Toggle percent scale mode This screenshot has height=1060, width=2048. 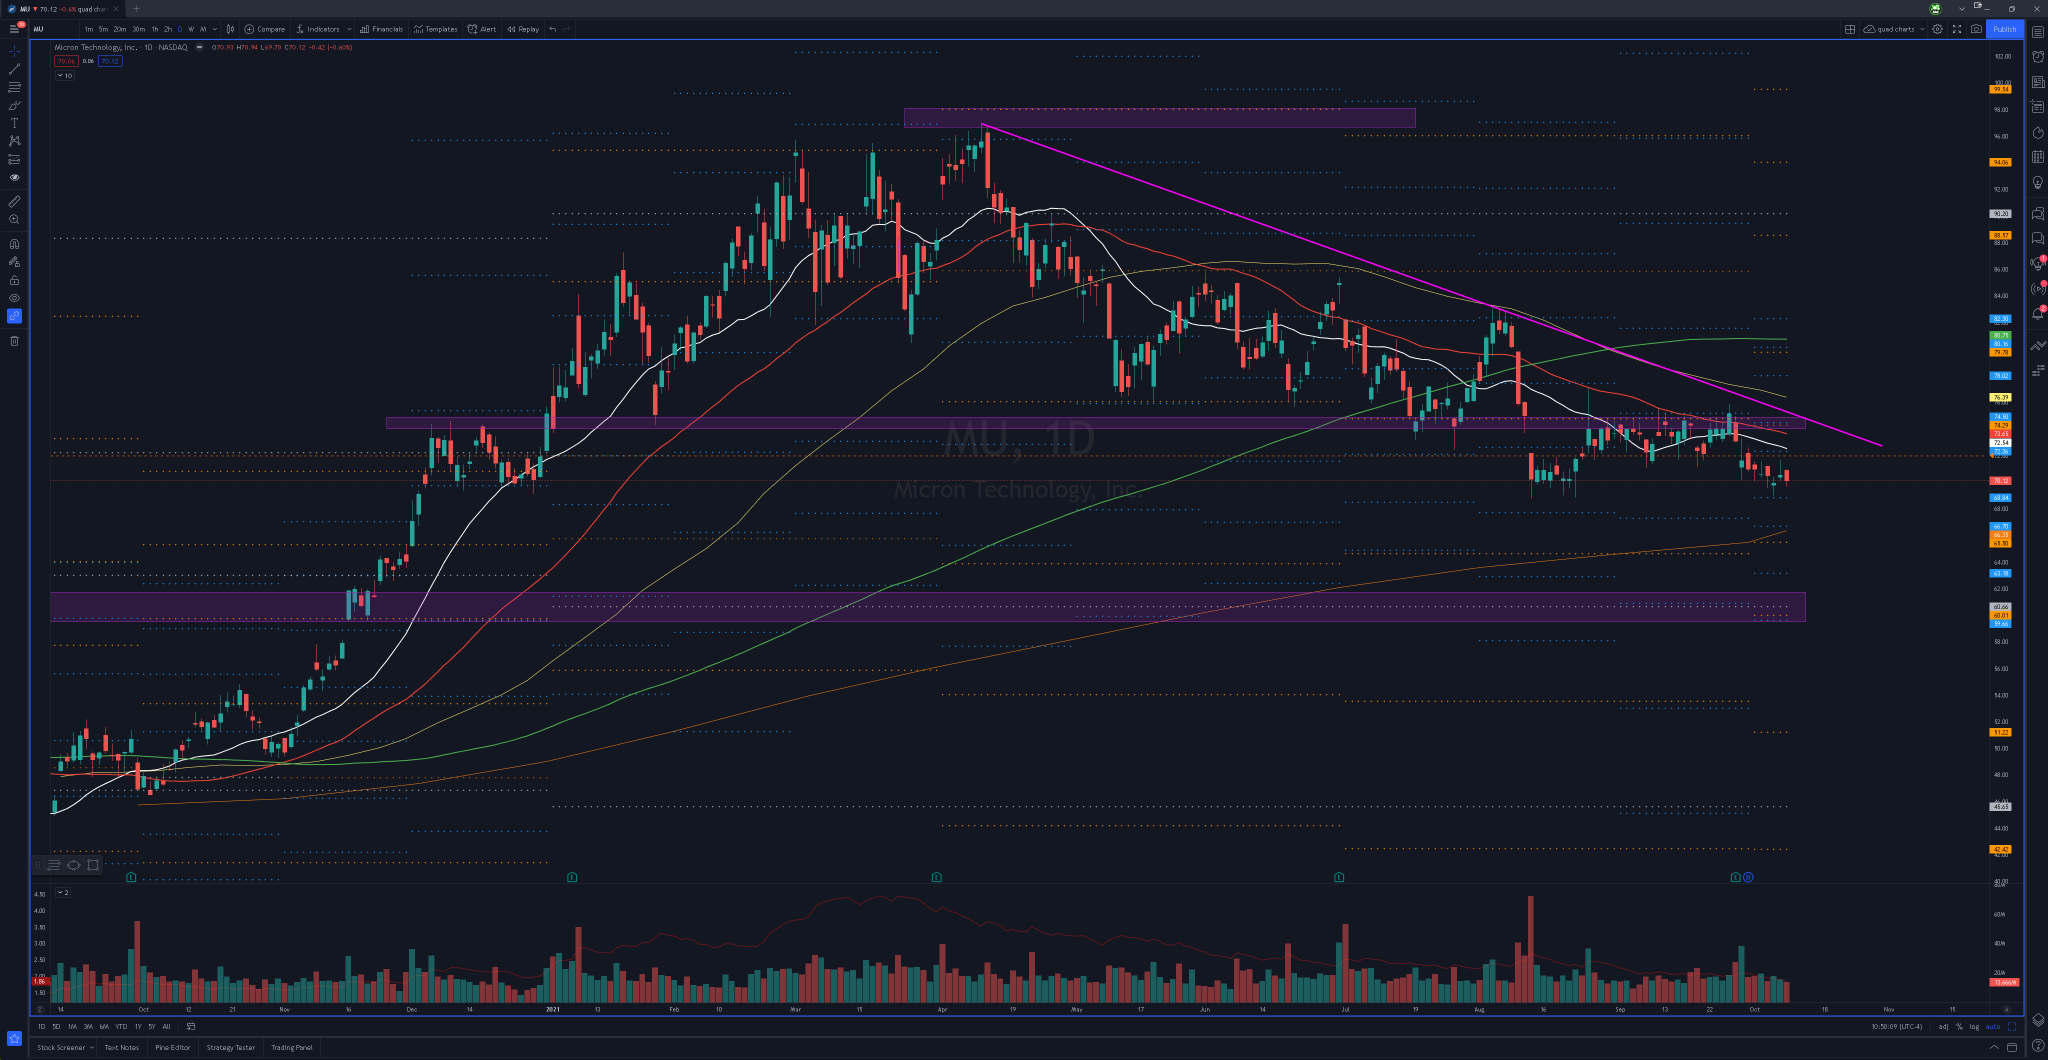click(1959, 1026)
